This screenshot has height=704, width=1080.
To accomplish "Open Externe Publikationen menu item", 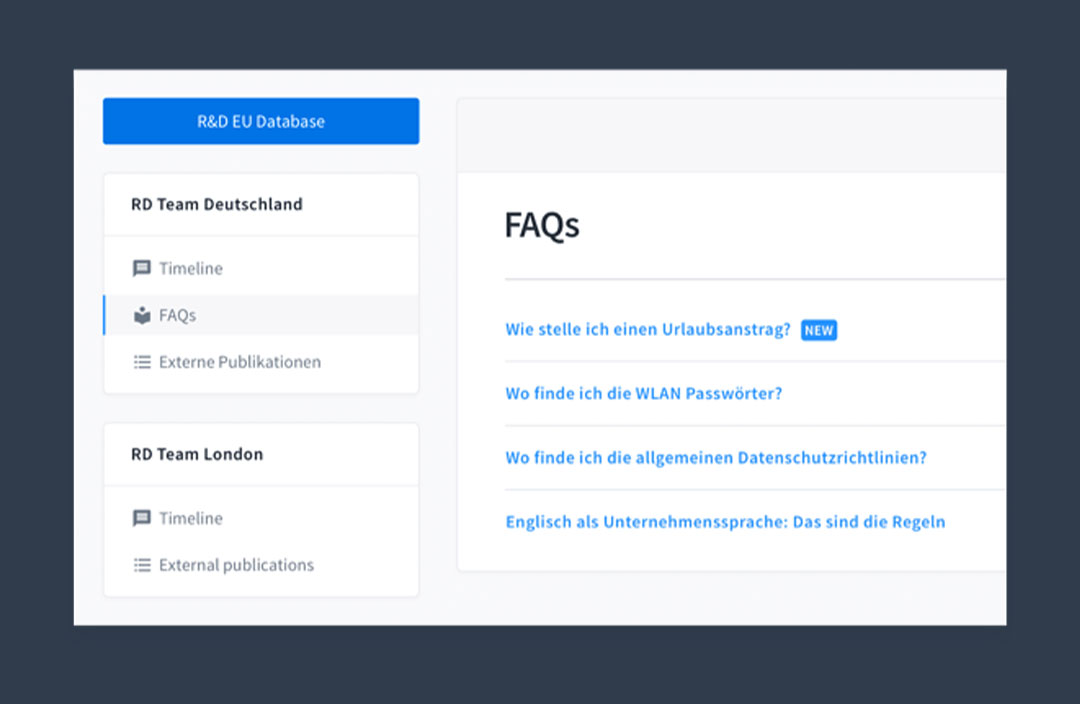I will pyautogui.click(x=261, y=362).
